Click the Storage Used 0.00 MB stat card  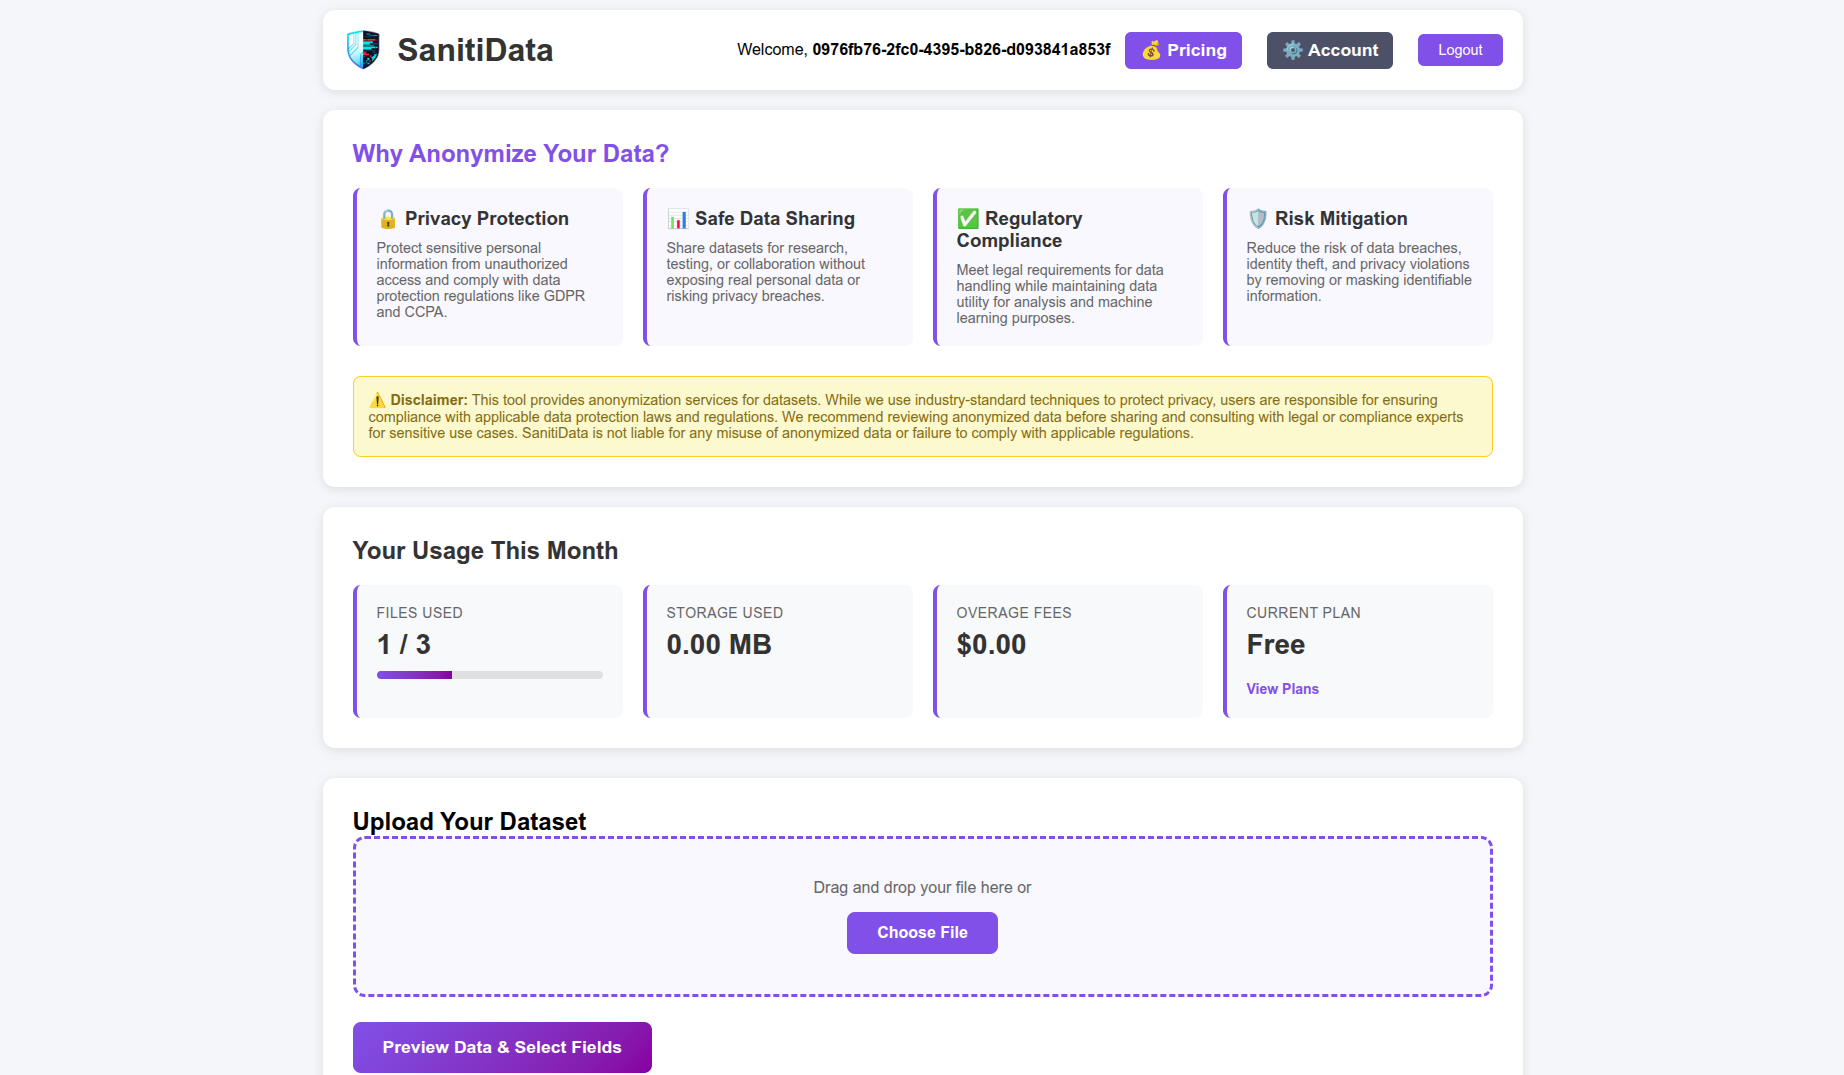click(778, 651)
